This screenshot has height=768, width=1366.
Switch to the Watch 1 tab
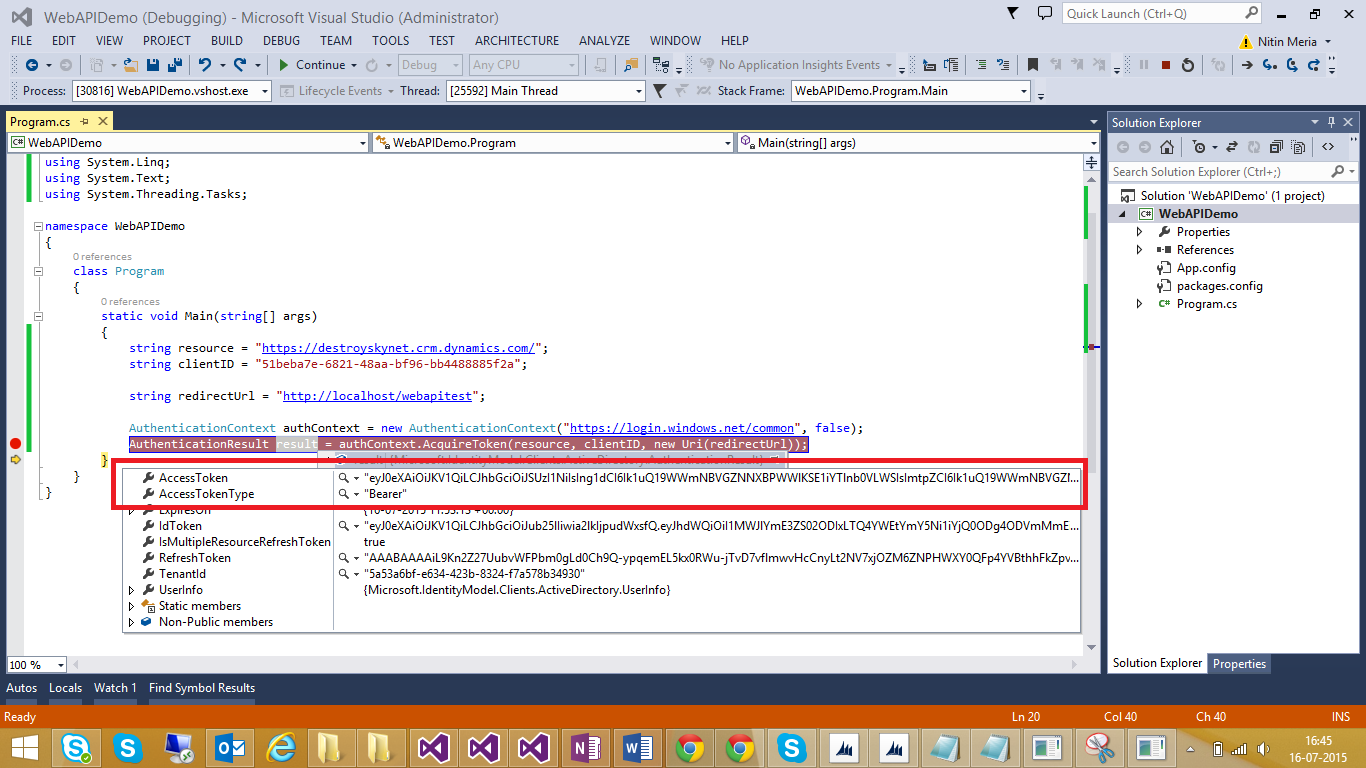point(115,688)
